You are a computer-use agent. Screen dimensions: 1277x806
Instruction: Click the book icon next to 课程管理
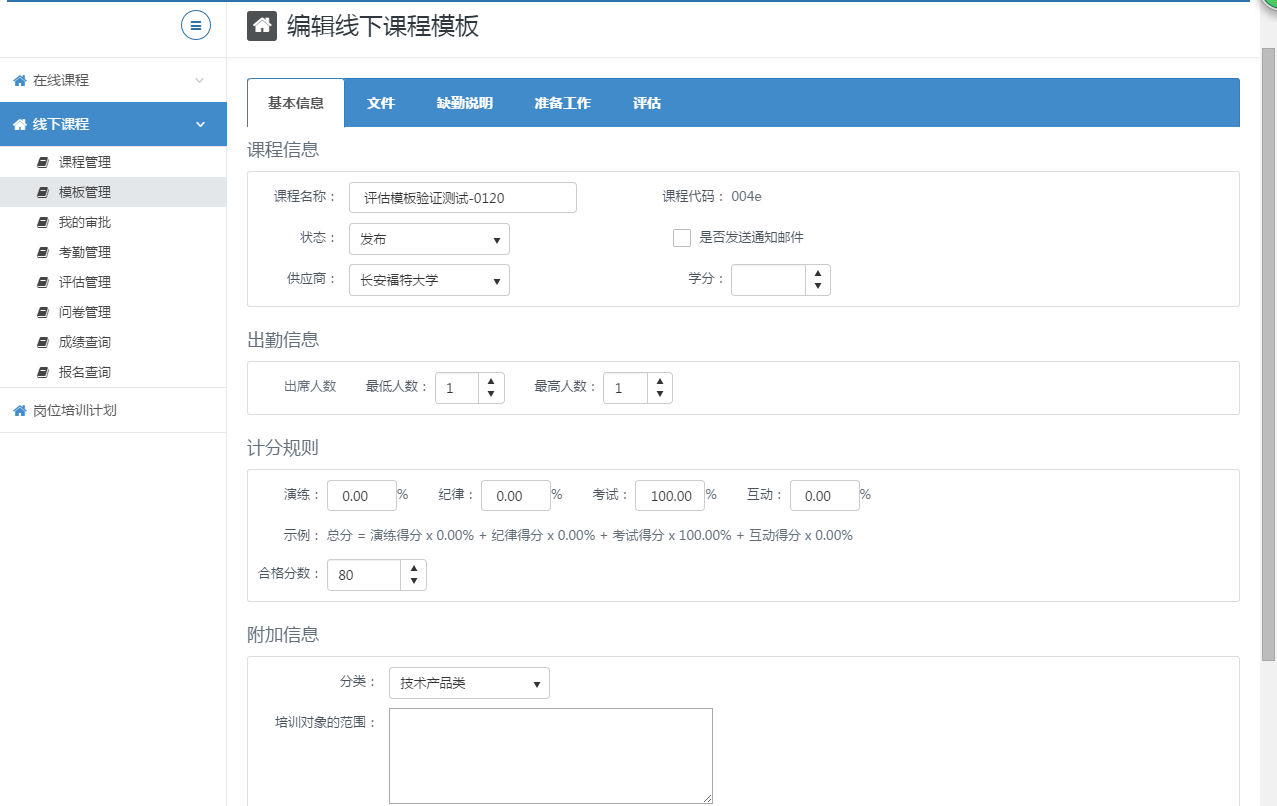(x=42, y=162)
